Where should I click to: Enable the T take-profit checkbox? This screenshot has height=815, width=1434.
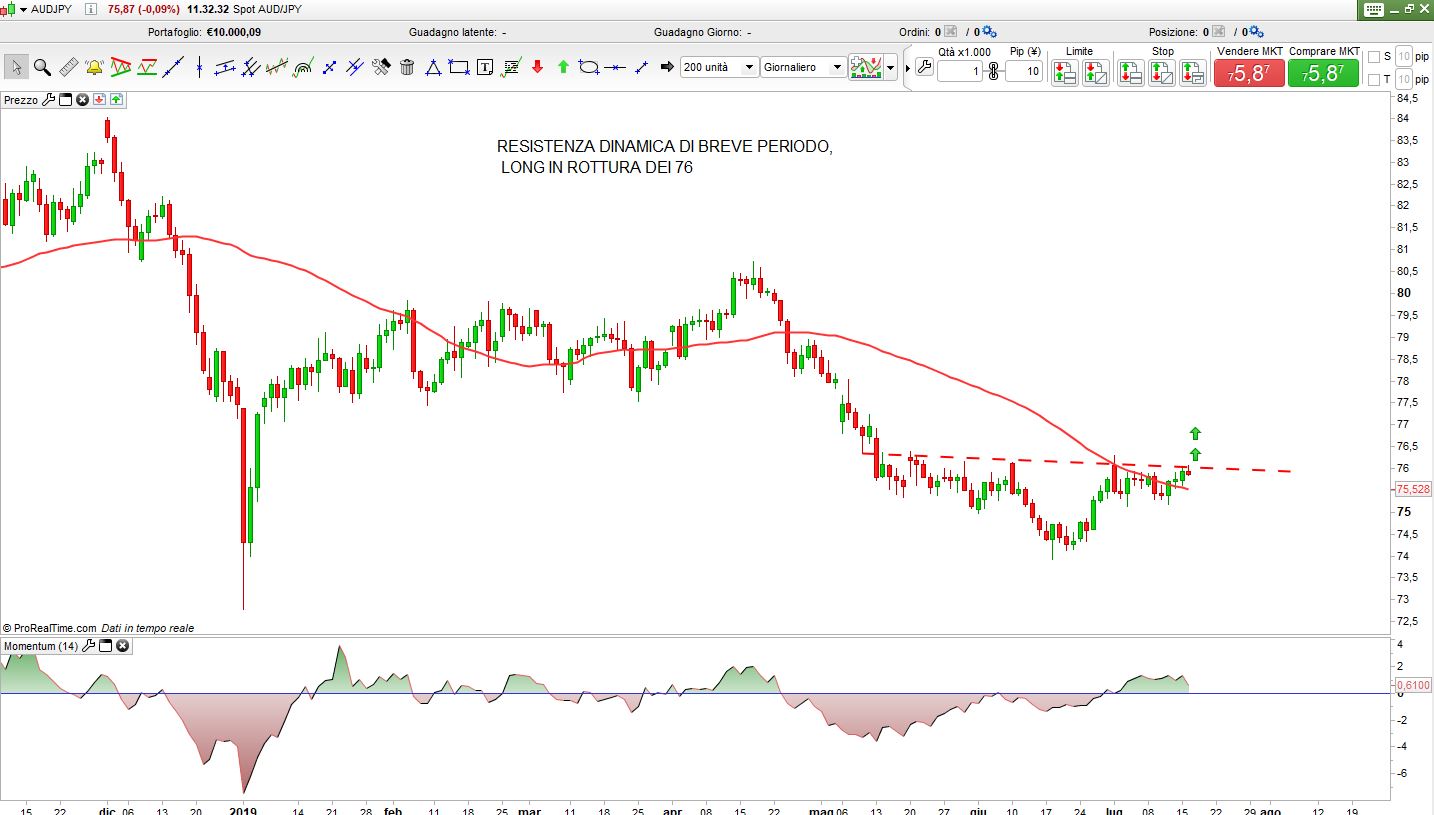1373,79
